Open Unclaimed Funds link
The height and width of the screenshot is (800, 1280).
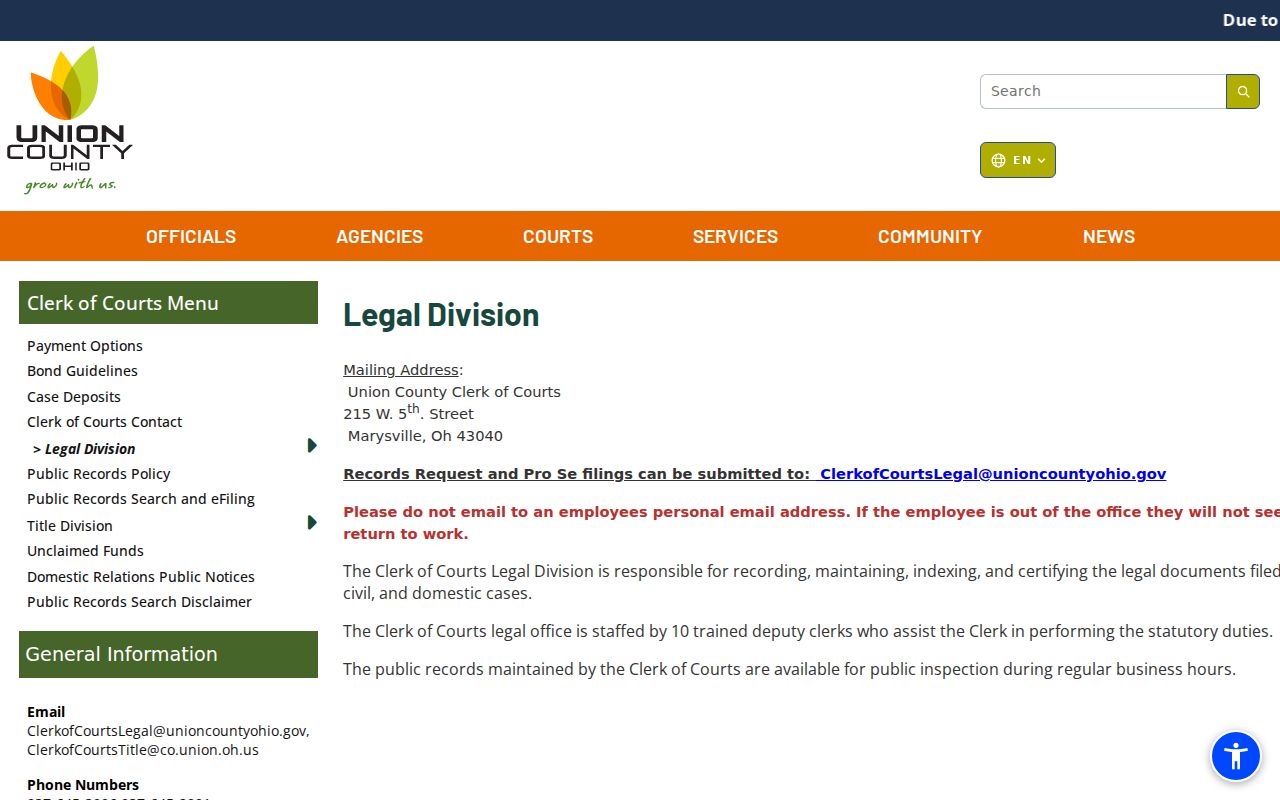tap(85, 551)
